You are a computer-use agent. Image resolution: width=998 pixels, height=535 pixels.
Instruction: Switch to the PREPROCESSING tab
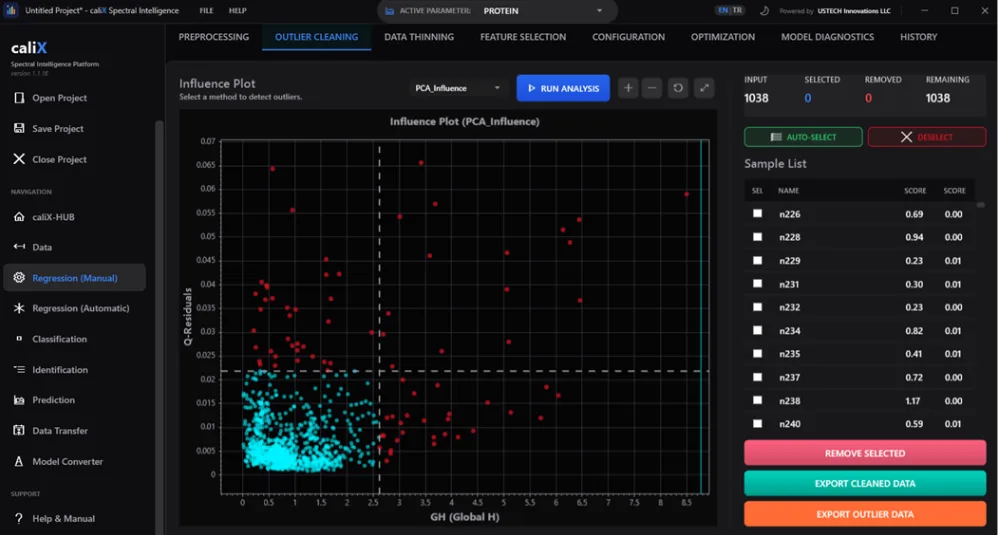point(214,37)
